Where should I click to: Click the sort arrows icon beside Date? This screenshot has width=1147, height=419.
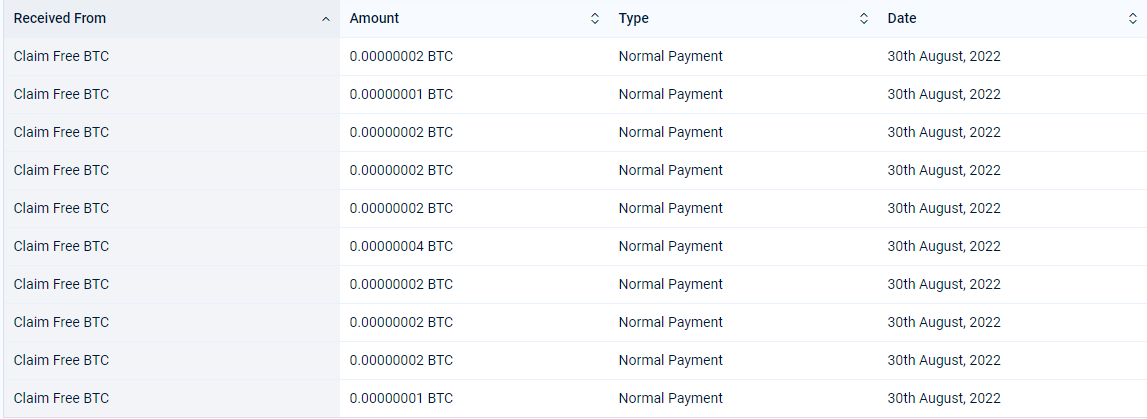tap(1132, 19)
